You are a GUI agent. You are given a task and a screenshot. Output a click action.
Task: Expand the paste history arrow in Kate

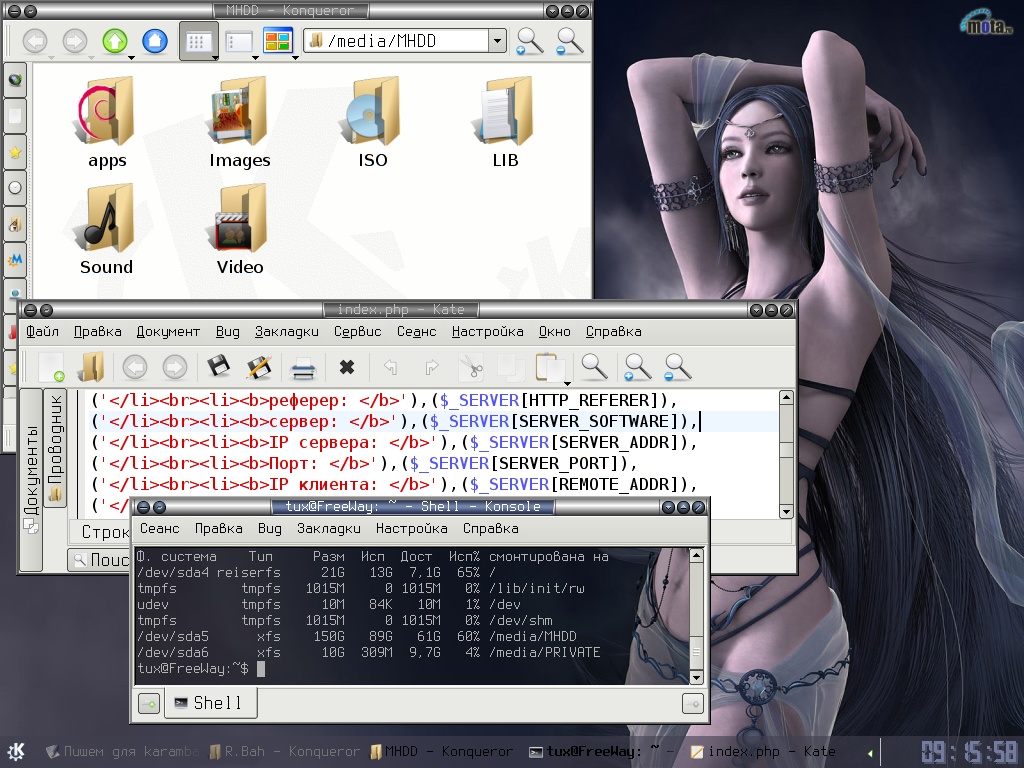tap(567, 383)
